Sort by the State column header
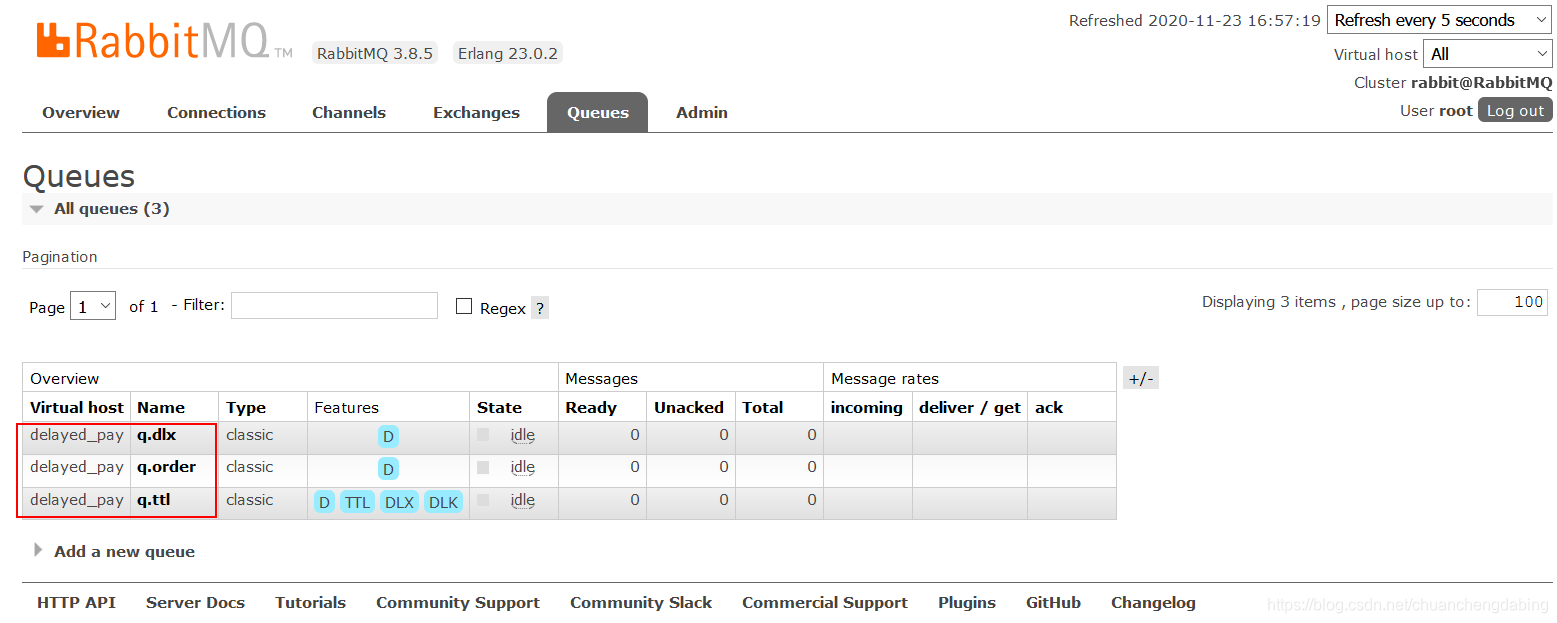 tap(499, 408)
